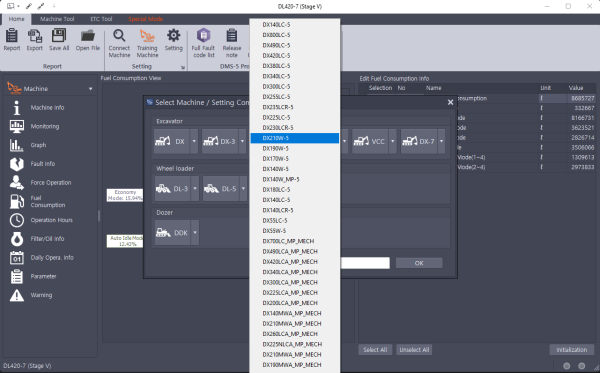
Task: Expand the VCC model dropdown arrow
Action: coord(392,141)
